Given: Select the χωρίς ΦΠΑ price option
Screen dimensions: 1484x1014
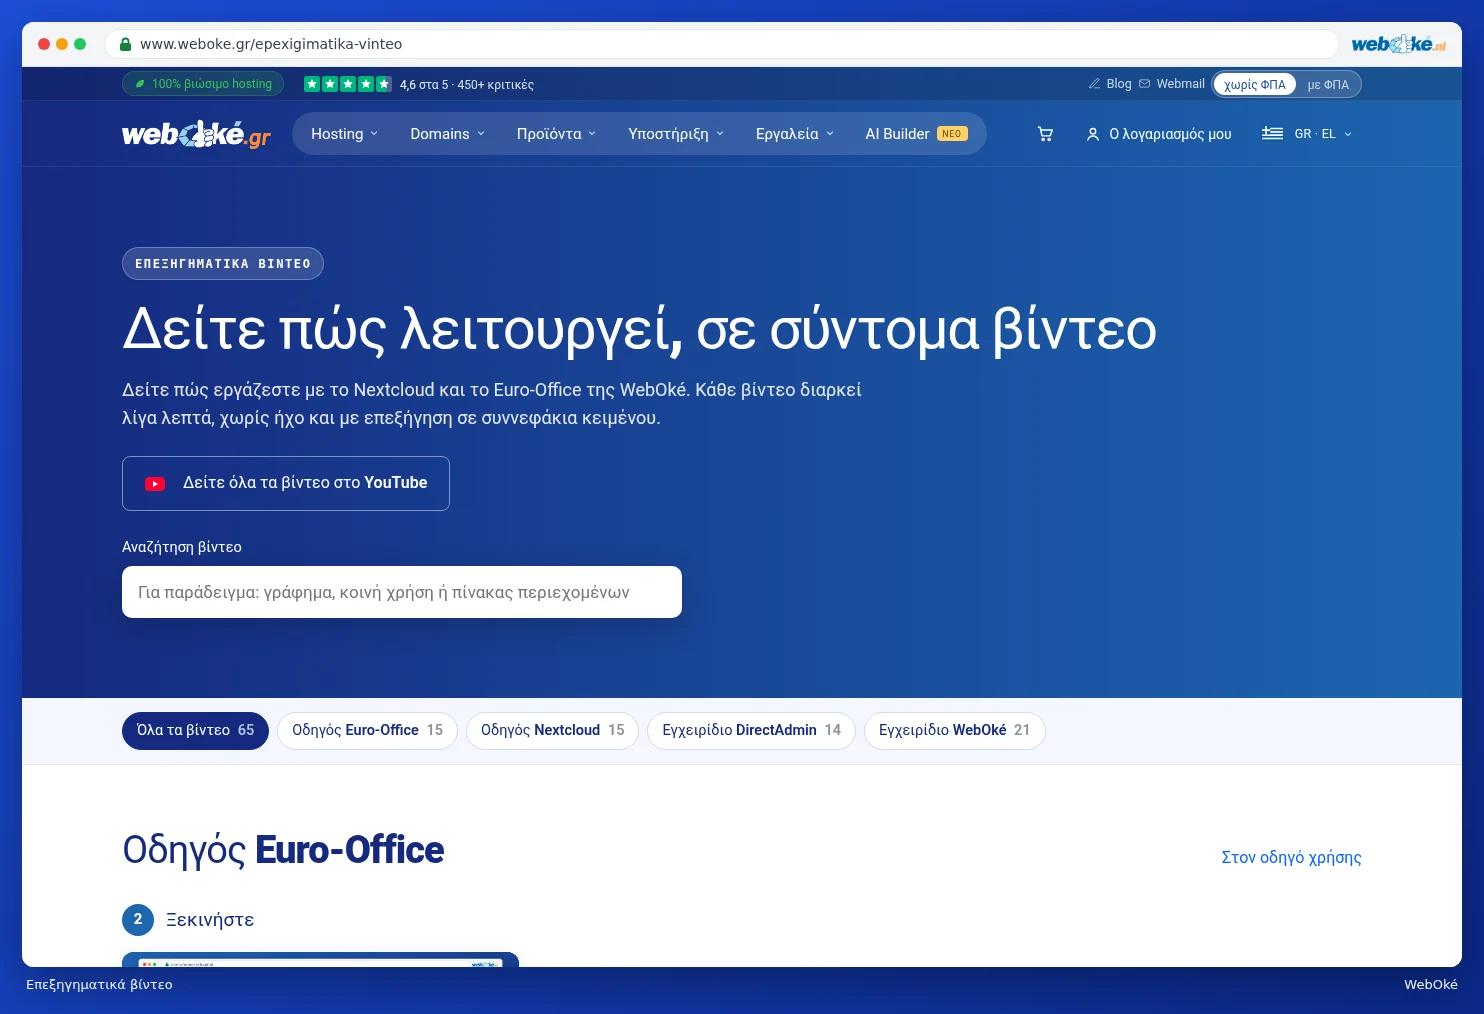Looking at the screenshot, I should tap(1255, 85).
